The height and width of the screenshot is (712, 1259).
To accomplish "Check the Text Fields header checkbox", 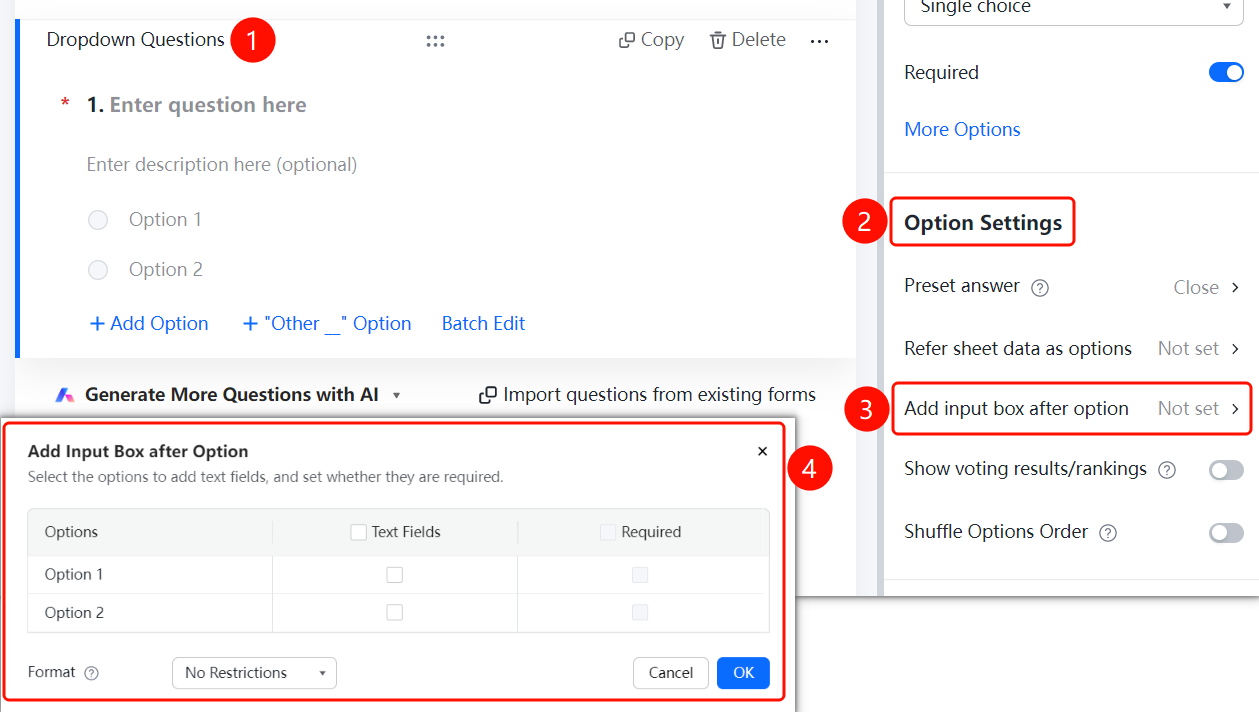I will click(358, 533).
